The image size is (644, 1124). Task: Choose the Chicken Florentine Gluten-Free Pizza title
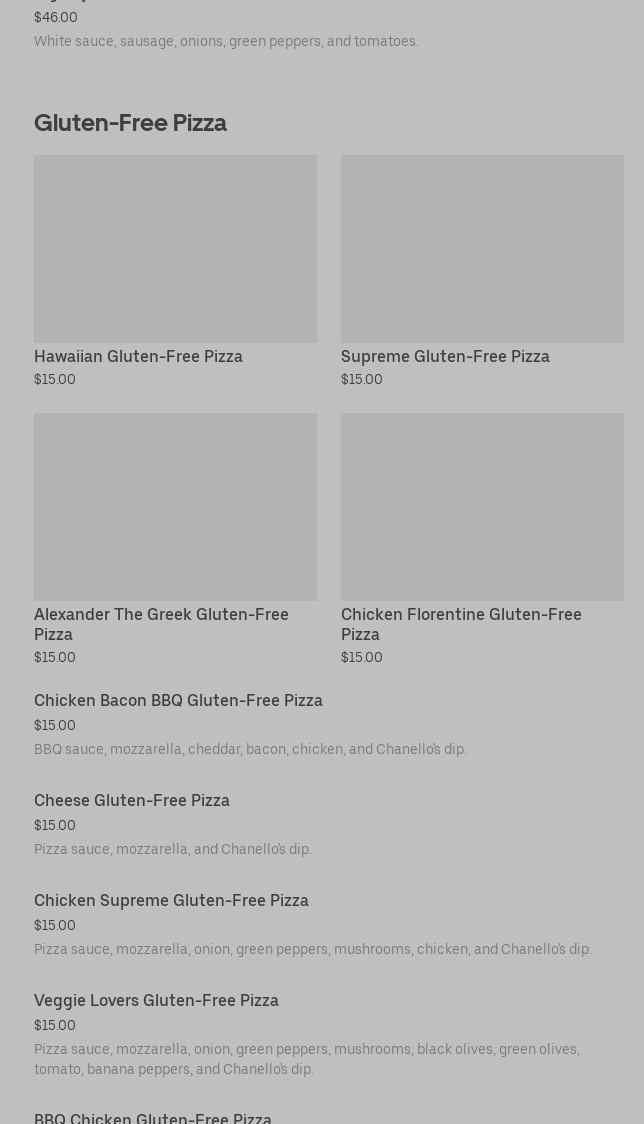coord(461,624)
